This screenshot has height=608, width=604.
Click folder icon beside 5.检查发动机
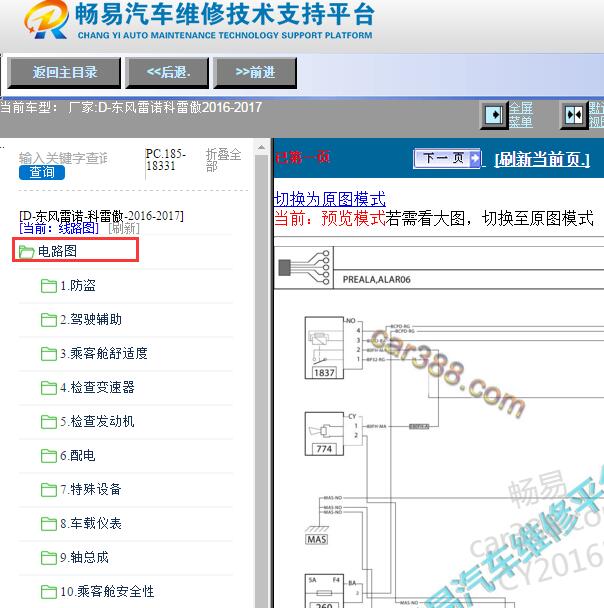coord(49,422)
